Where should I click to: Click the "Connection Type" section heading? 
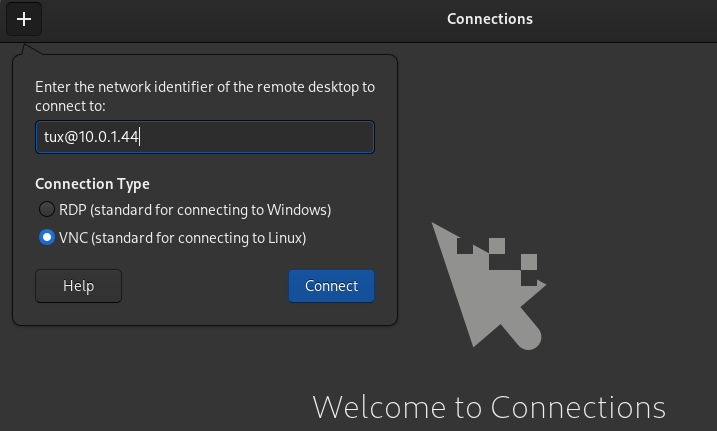pyautogui.click(x=92, y=184)
